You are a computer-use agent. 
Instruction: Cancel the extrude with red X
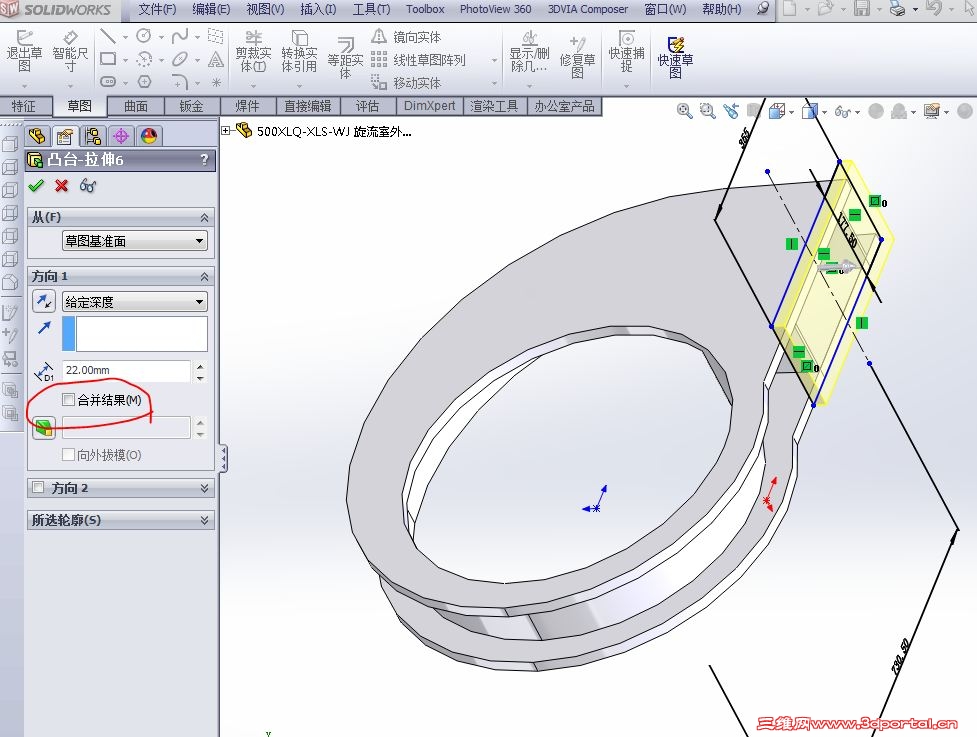pos(61,186)
